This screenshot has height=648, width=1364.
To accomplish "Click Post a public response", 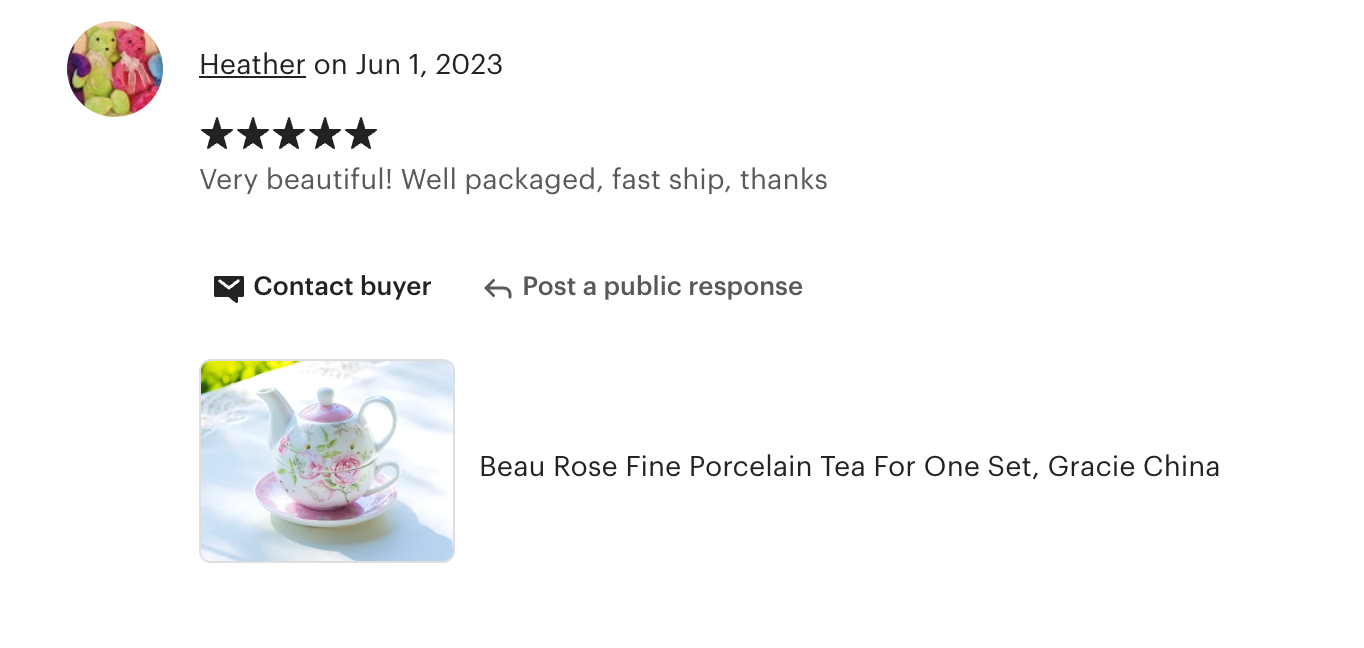I will (x=661, y=287).
